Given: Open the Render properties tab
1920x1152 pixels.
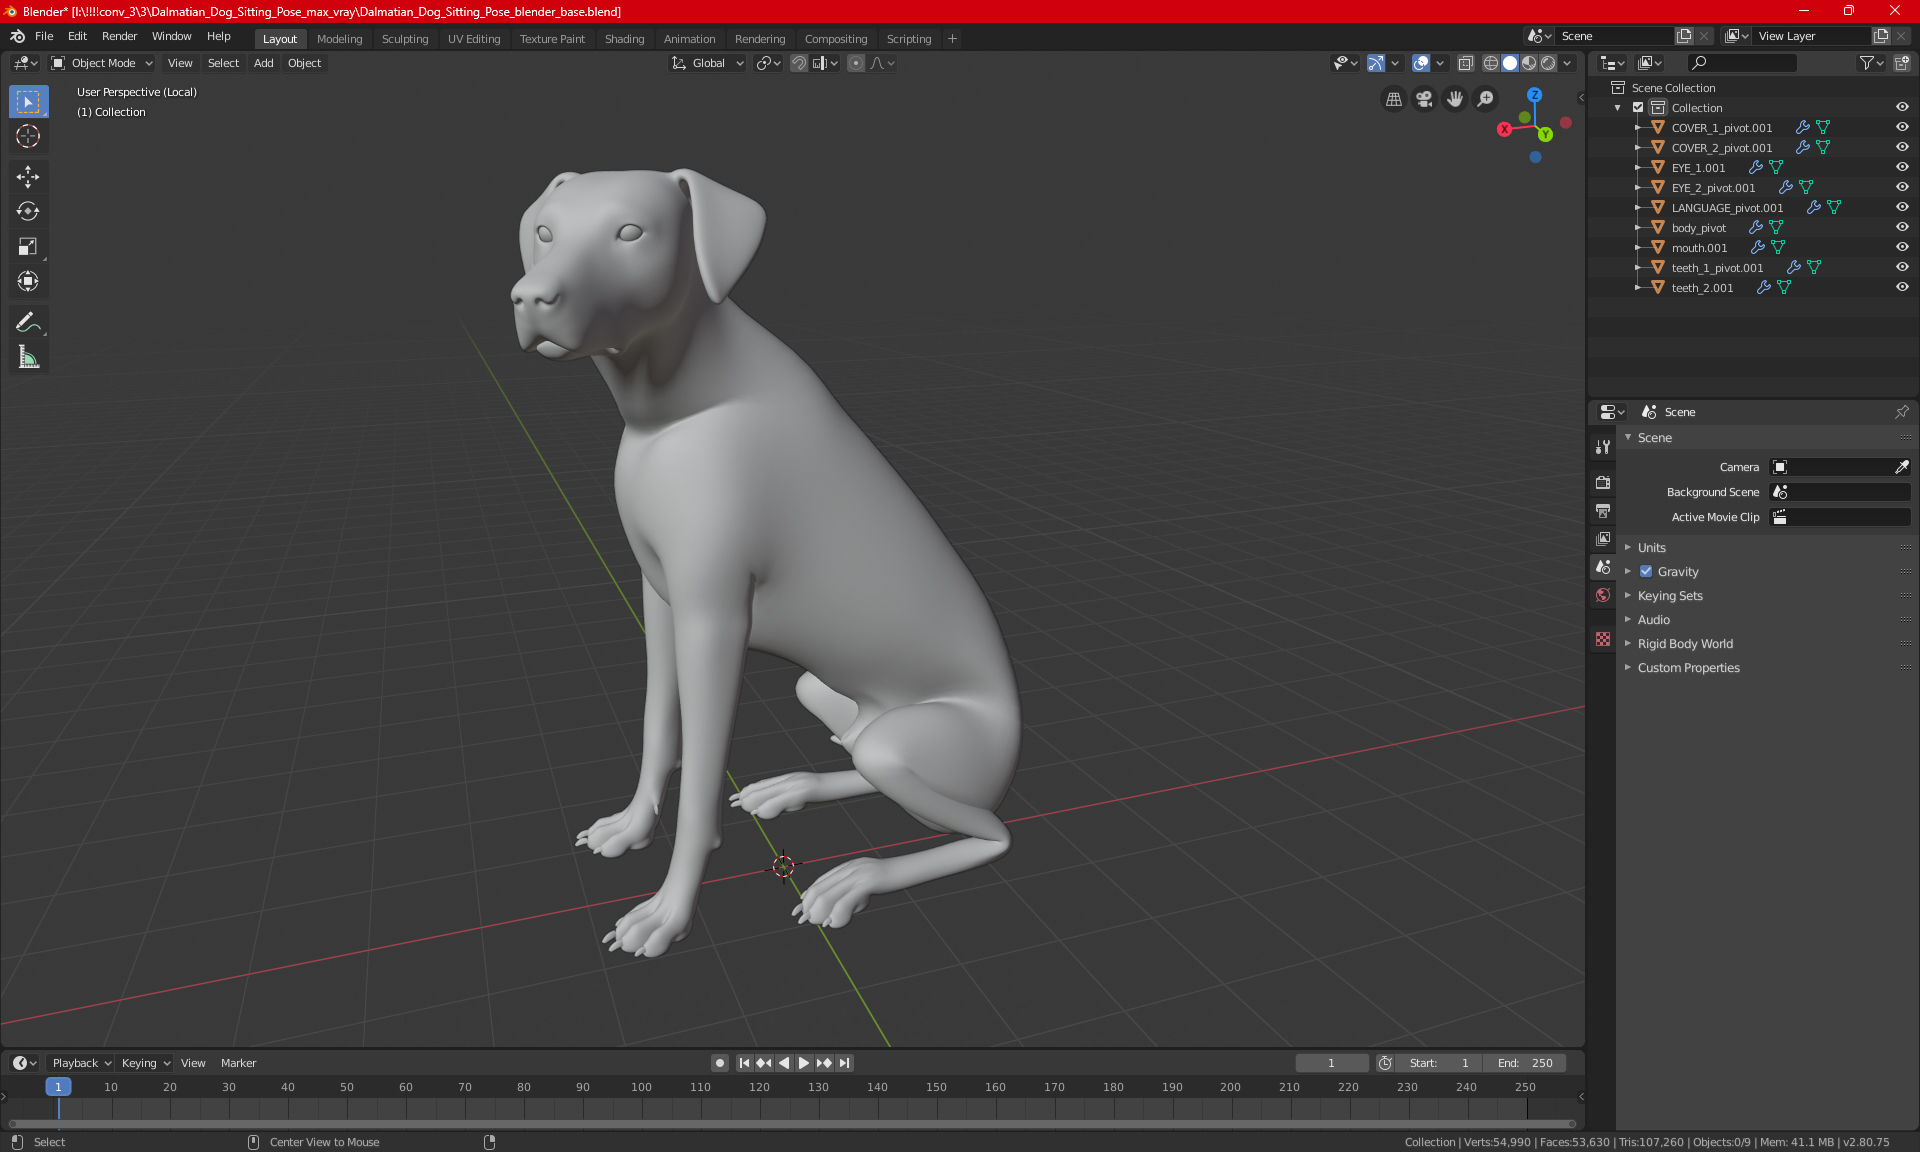Looking at the screenshot, I should click(1603, 482).
